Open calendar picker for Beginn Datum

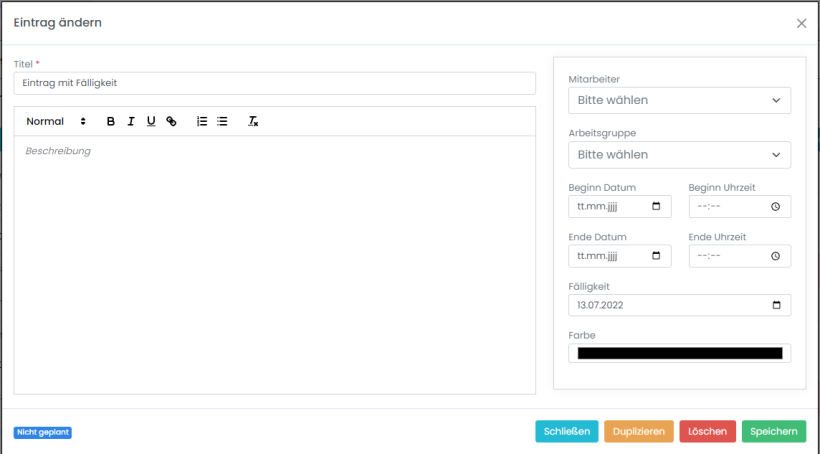656,206
